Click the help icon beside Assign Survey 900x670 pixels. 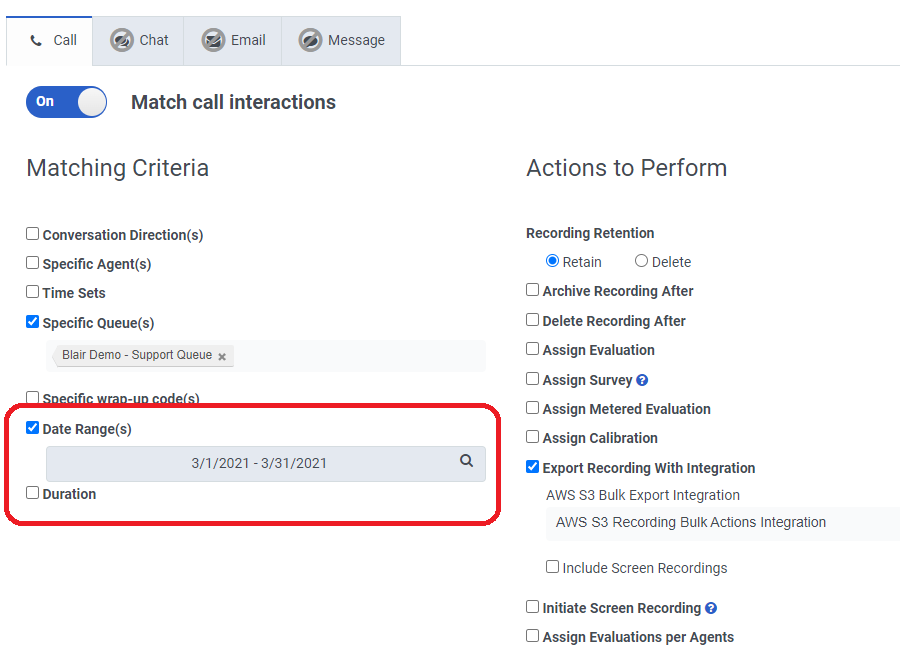(x=642, y=380)
